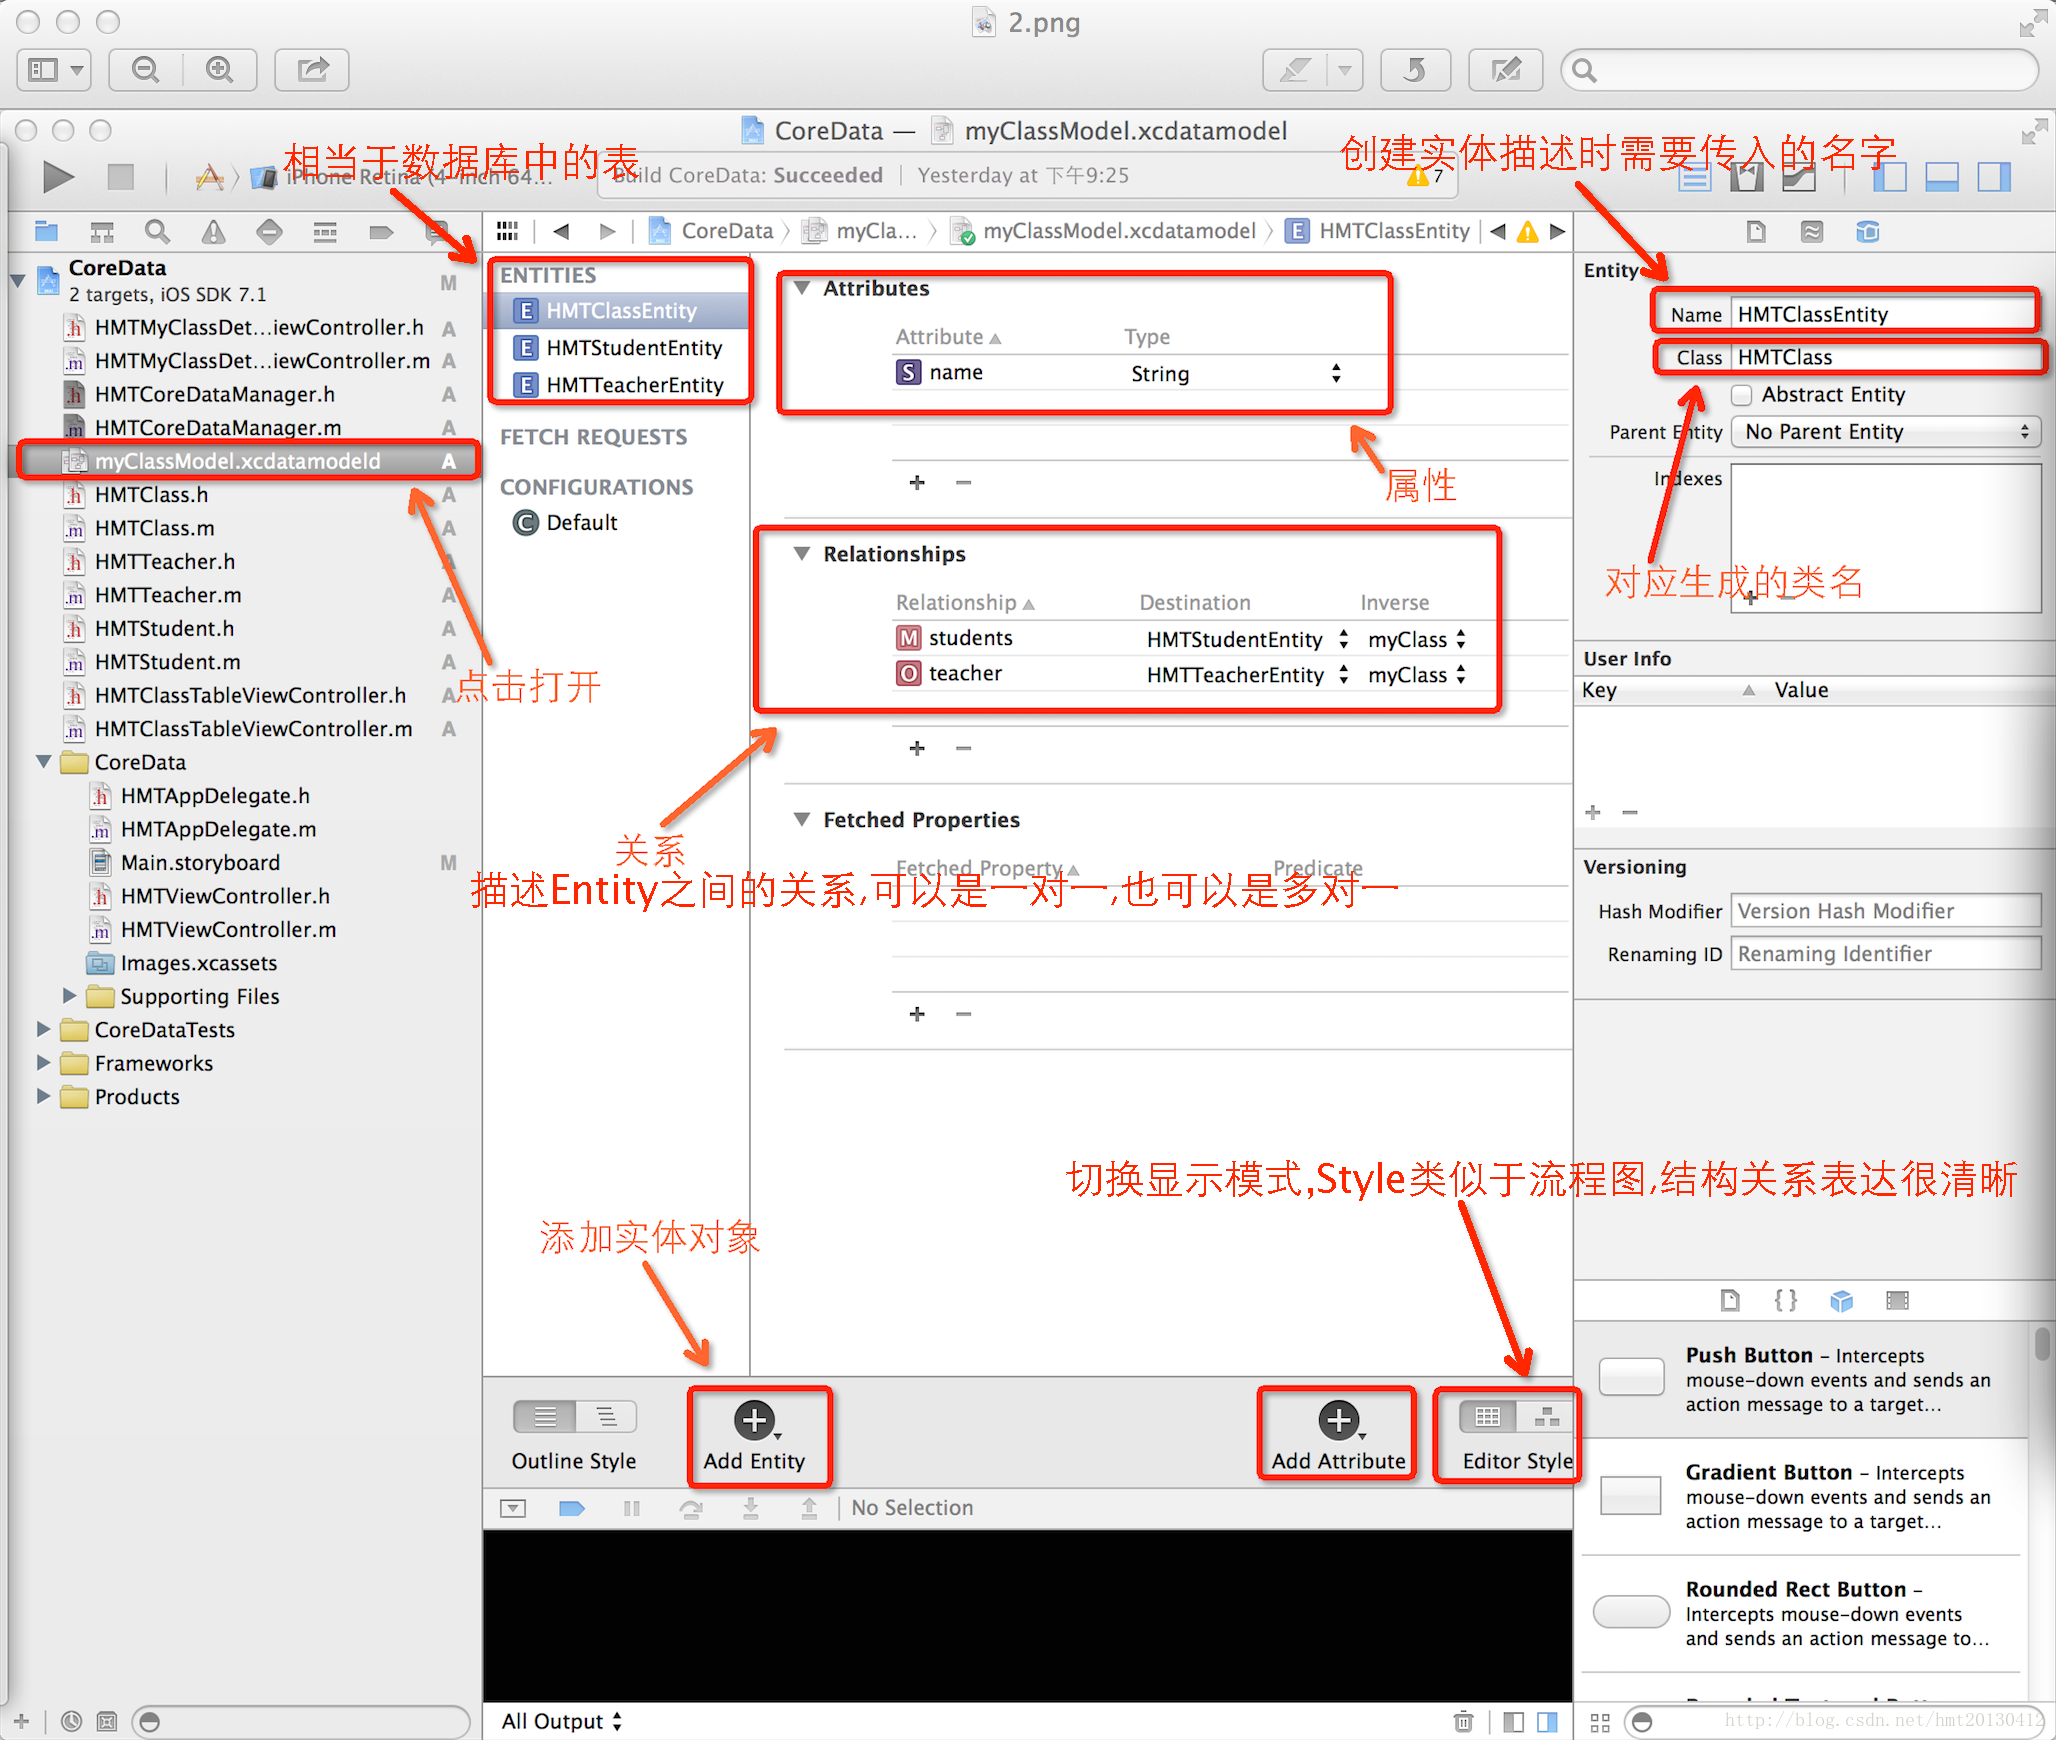Viewport: 2056px width, 1740px height.
Task: Click the Preview search field
Action: (x=1800, y=70)
